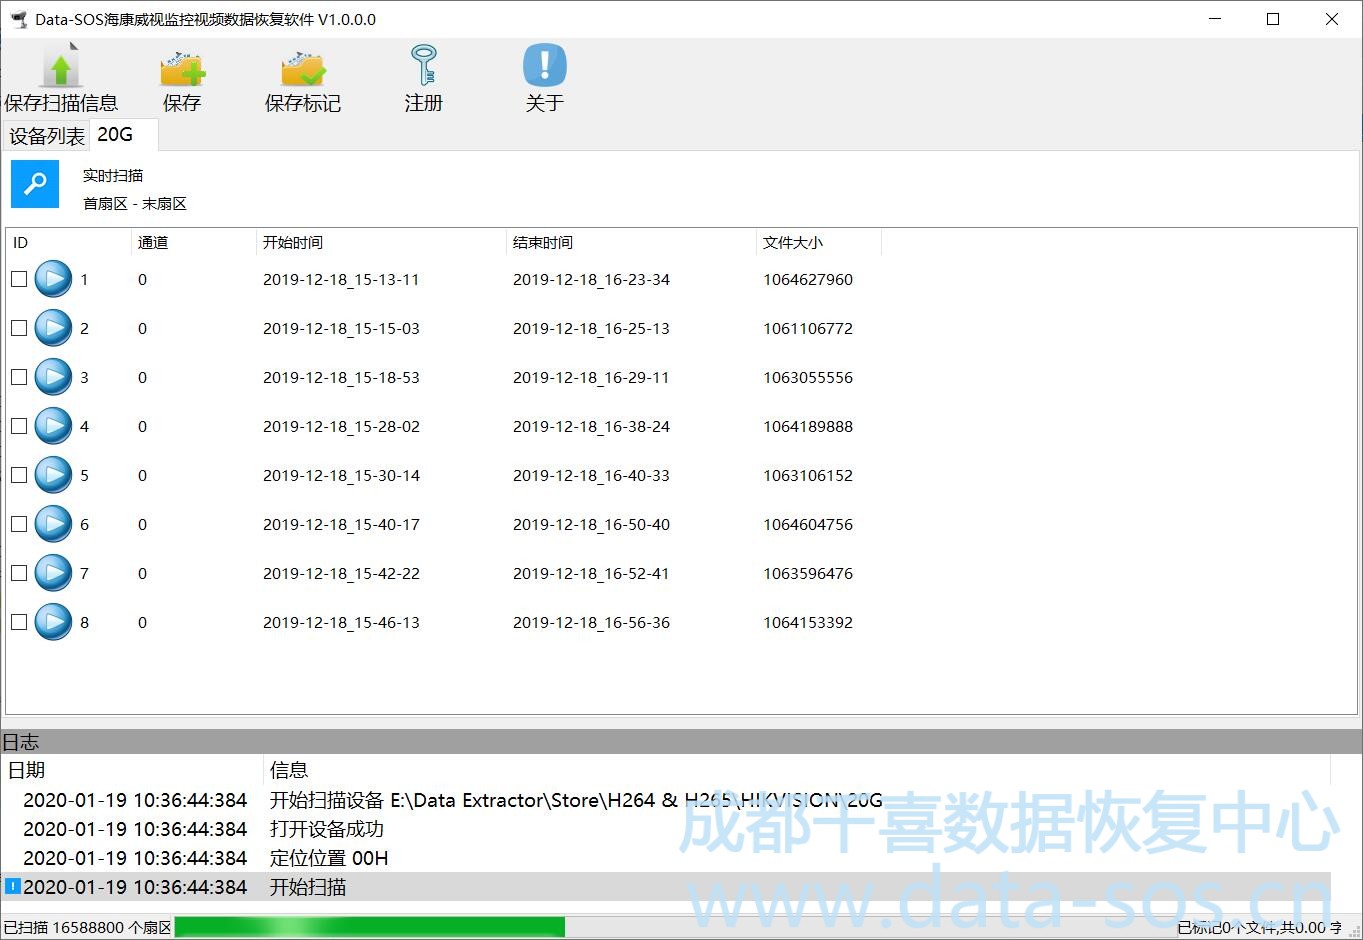
Task: Switch to the Device List (设备列表) tab
Action: [46, 136]
